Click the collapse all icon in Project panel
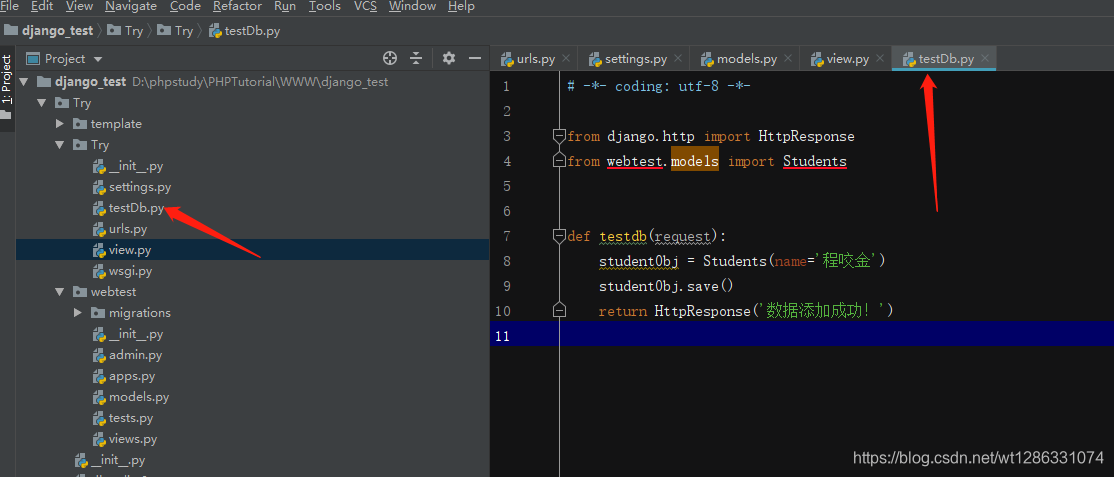 (x=416, y=58)
